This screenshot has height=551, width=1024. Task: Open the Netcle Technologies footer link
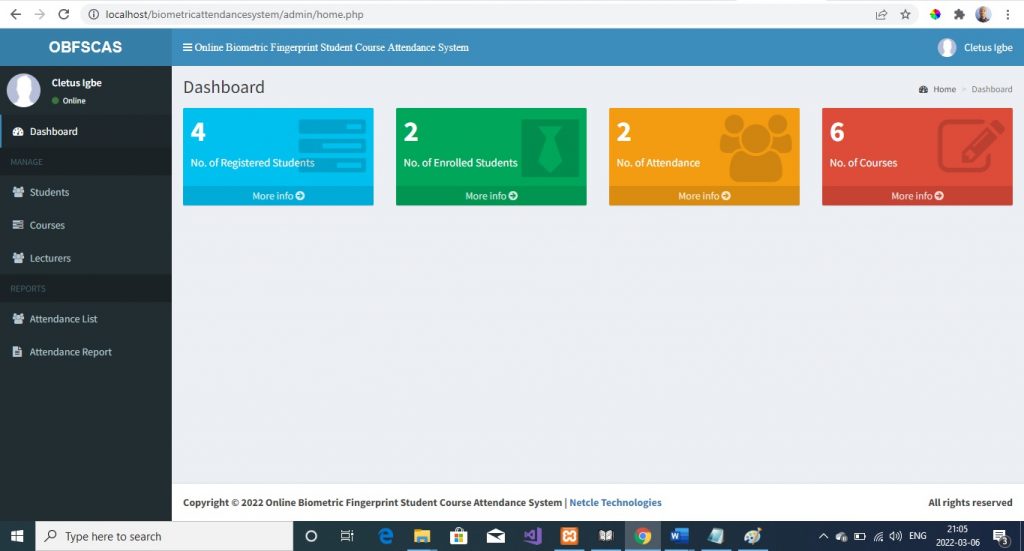615,502
